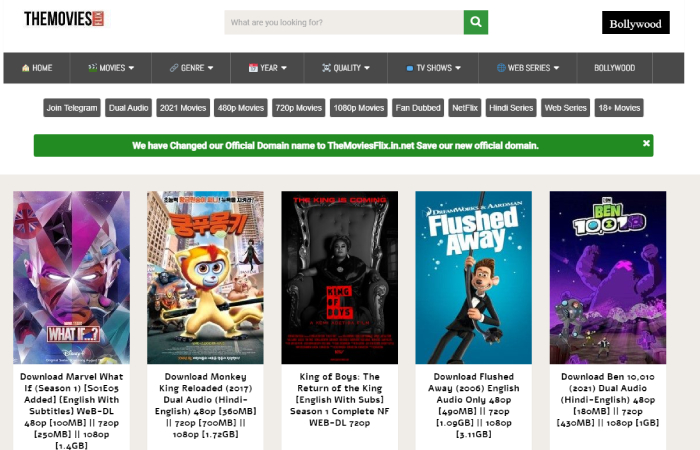Open the TV Shows menu label

point(434,68)
